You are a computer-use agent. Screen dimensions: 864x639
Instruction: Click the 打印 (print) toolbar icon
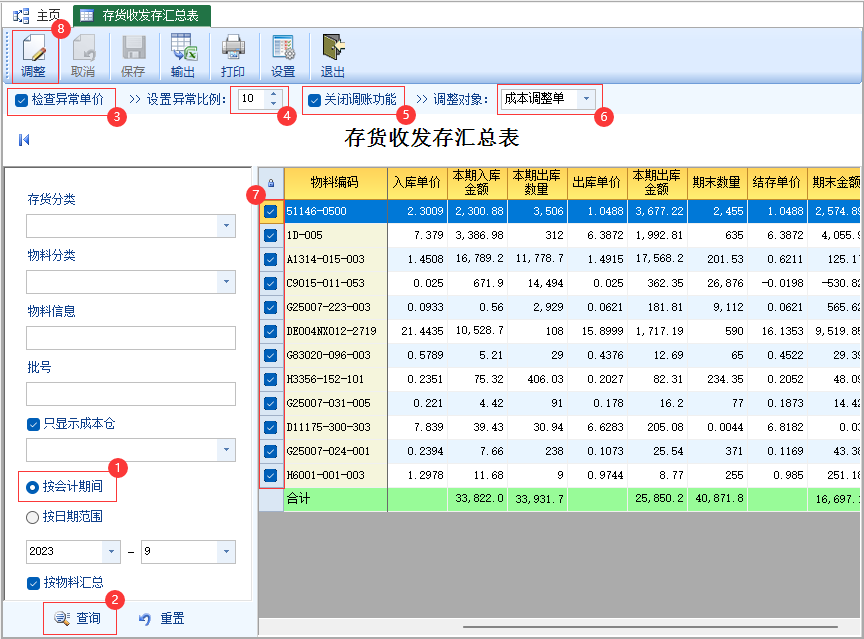point(233,56)
